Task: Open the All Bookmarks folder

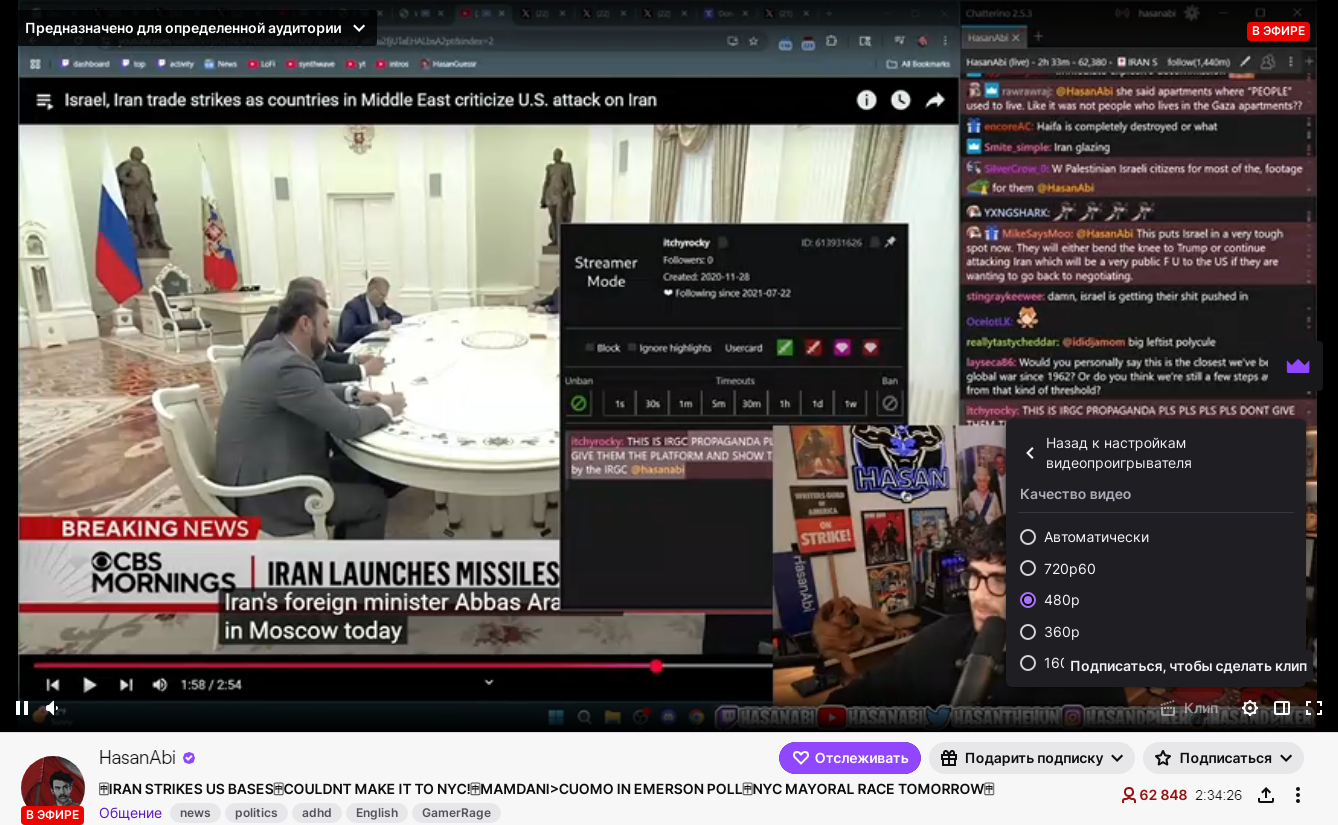Action: (918, 64)
